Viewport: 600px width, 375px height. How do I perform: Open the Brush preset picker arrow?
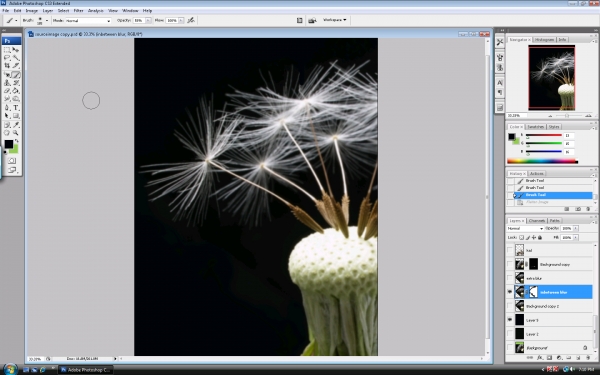47,21
